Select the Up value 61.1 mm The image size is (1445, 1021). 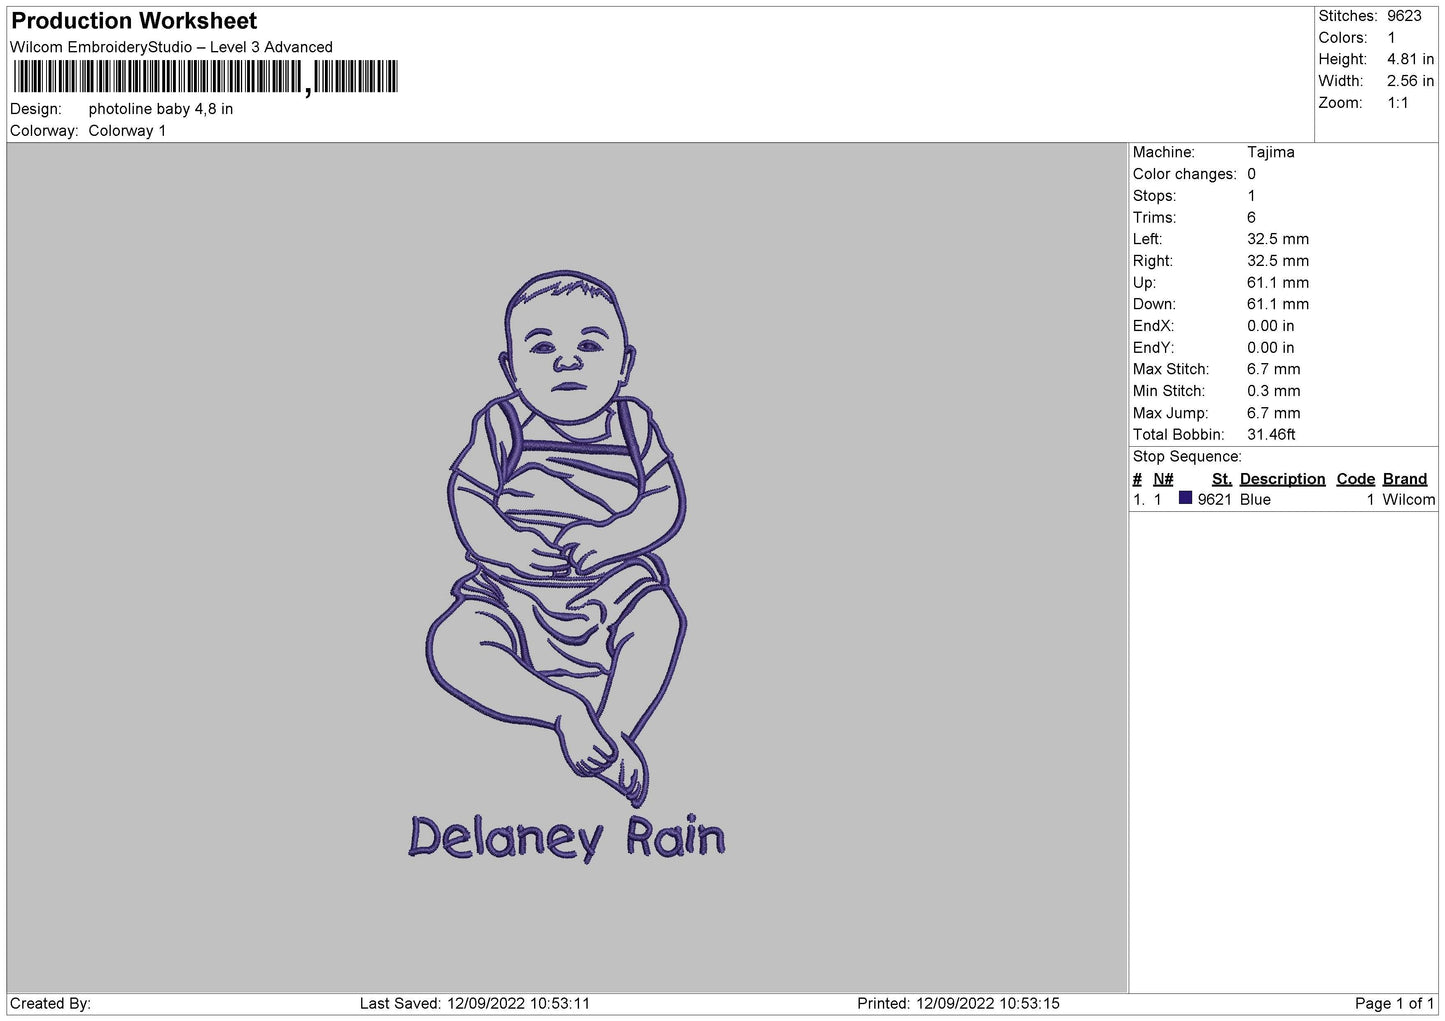(1278, 283)
